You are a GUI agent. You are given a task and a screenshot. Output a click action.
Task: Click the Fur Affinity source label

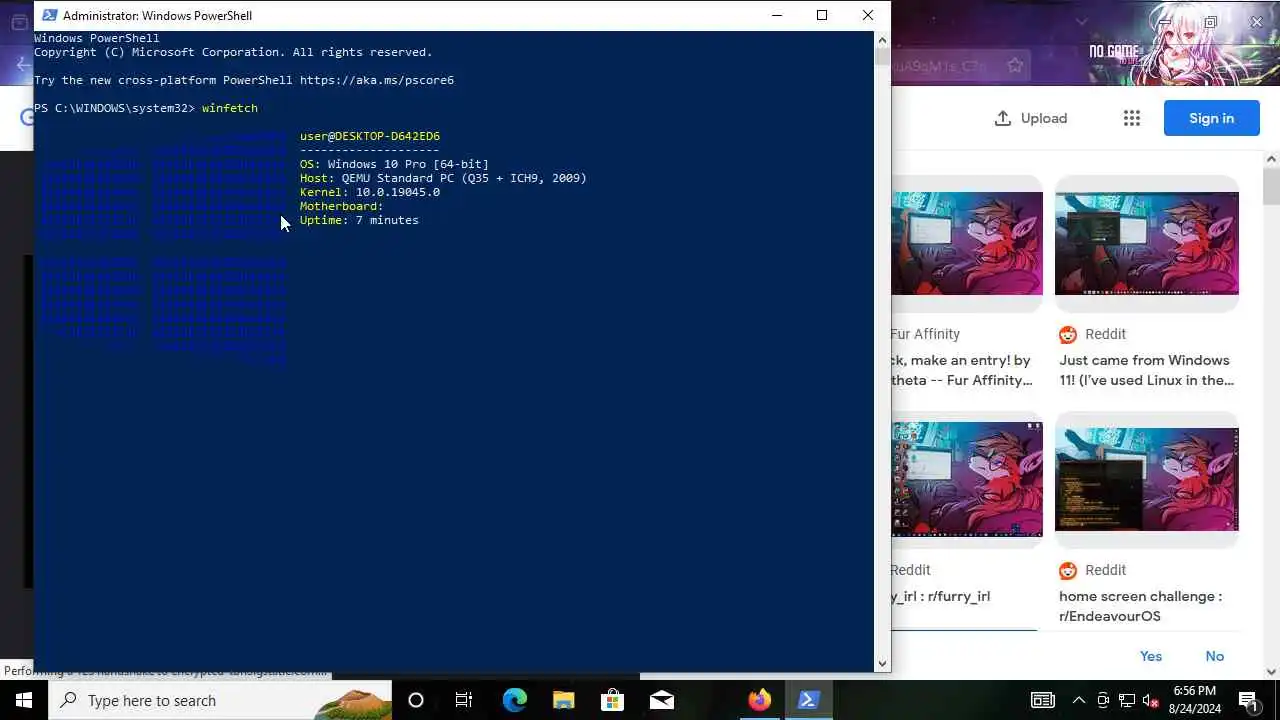point(925,334)
